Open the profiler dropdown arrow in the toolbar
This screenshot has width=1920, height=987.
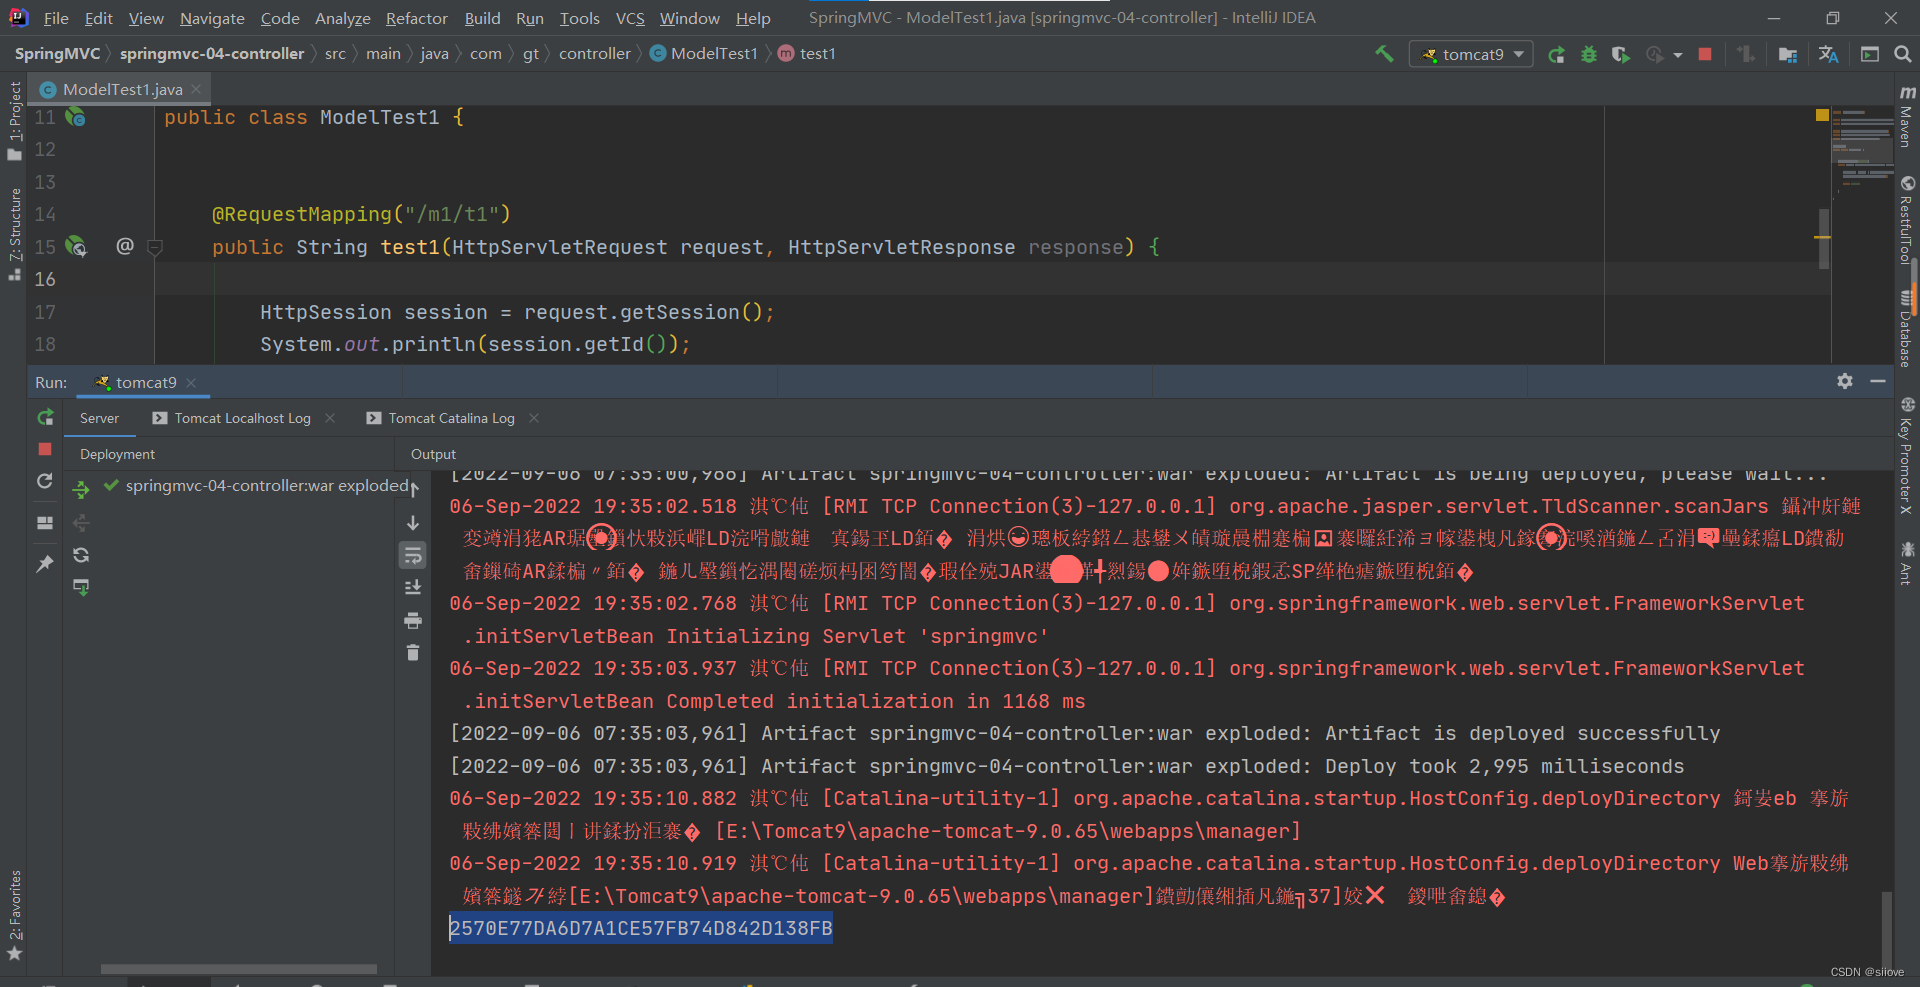click(x=1677, y=54)
